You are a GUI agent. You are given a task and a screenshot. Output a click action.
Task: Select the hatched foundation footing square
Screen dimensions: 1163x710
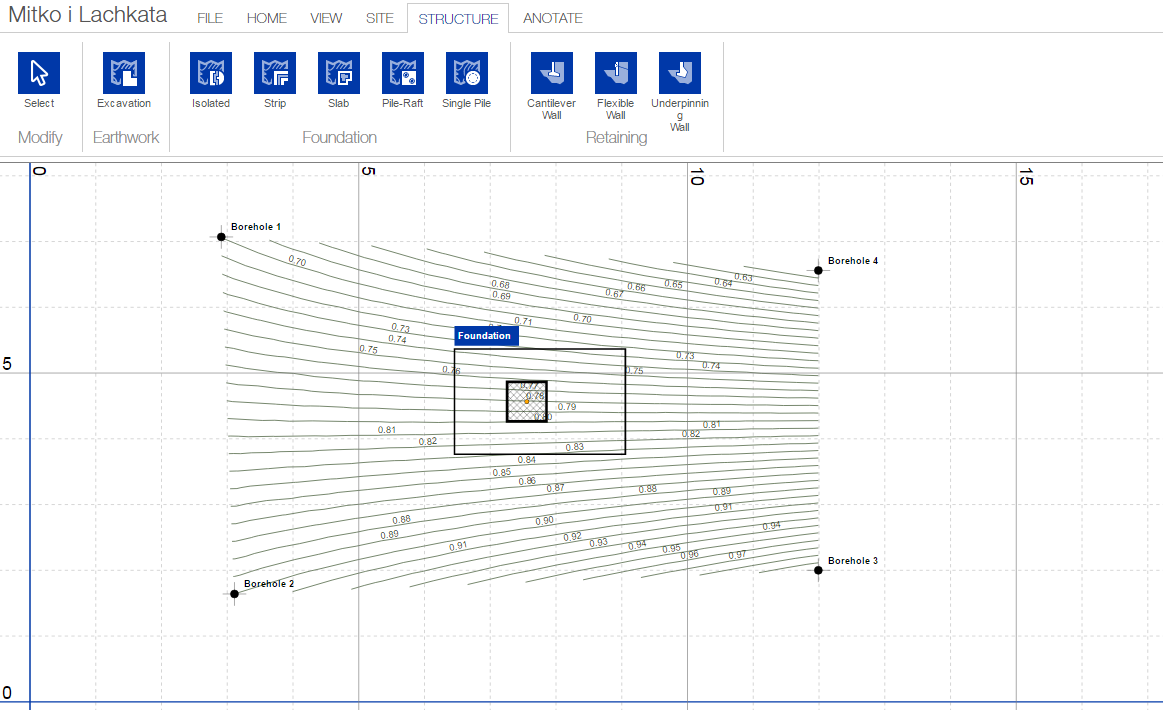point(527,401)
